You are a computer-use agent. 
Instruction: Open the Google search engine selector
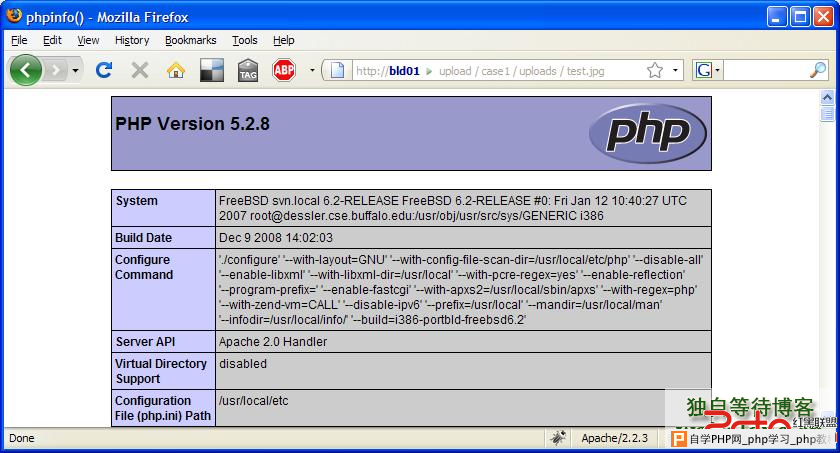click(x=707, y=70)
